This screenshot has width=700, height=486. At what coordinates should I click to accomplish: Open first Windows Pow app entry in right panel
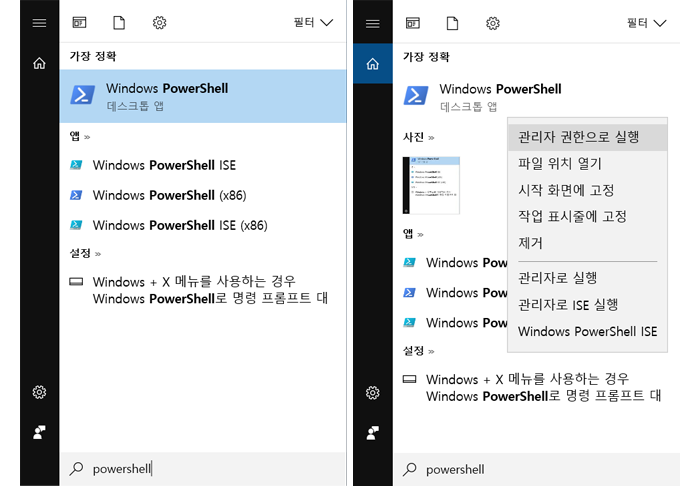point(451,263)
